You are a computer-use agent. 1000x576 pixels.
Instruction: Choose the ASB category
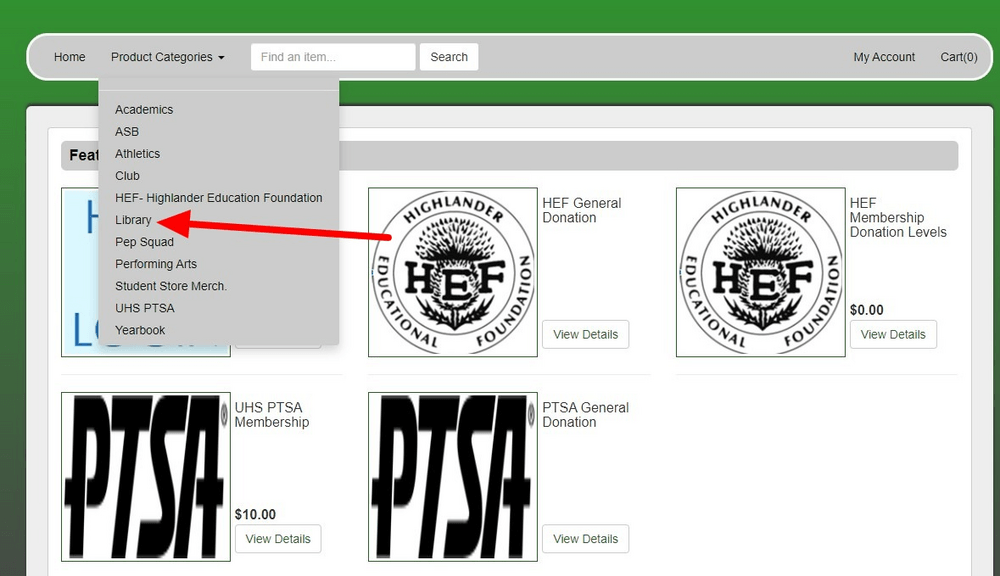click(127, 131)
